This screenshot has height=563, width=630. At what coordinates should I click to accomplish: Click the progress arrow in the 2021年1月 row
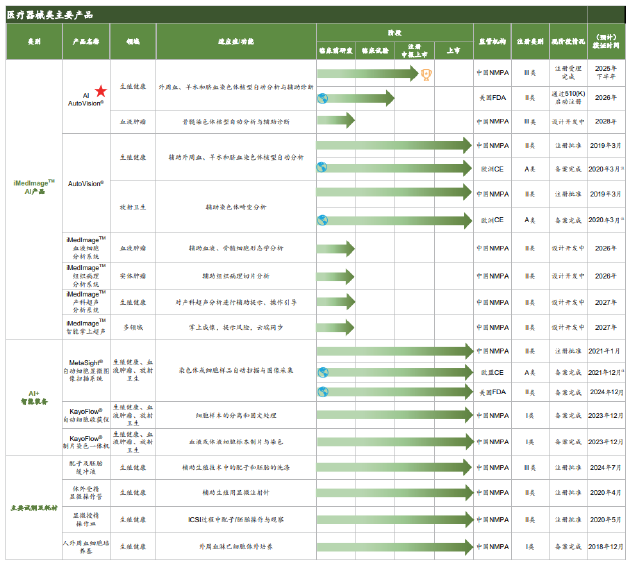395,351
